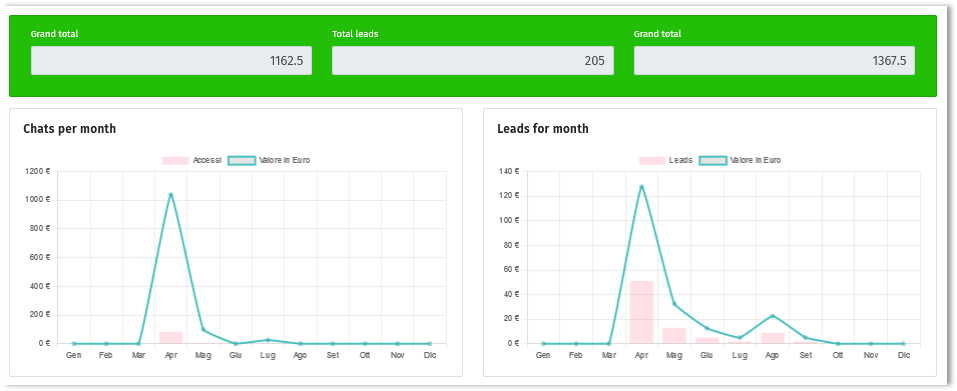The height and width of the screenshot is (391, 957).
Task: Click the April peak point in Chats chart
Action: [171, 195]
